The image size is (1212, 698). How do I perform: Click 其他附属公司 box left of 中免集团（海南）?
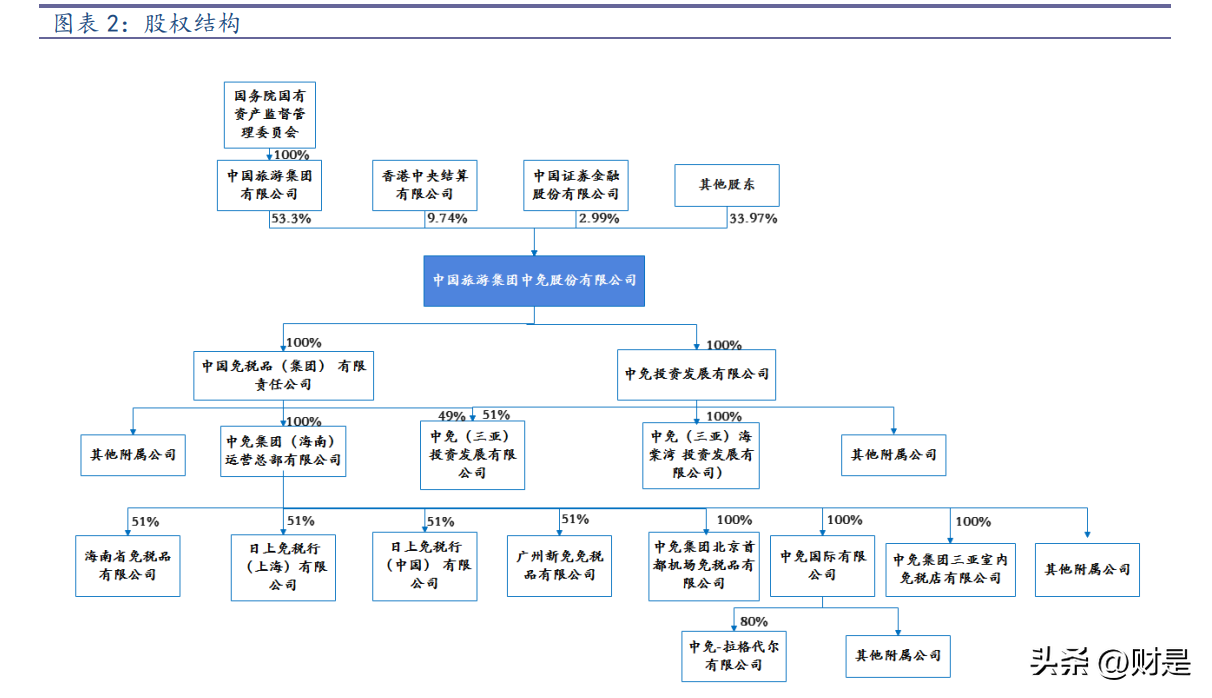coord(133,454)
